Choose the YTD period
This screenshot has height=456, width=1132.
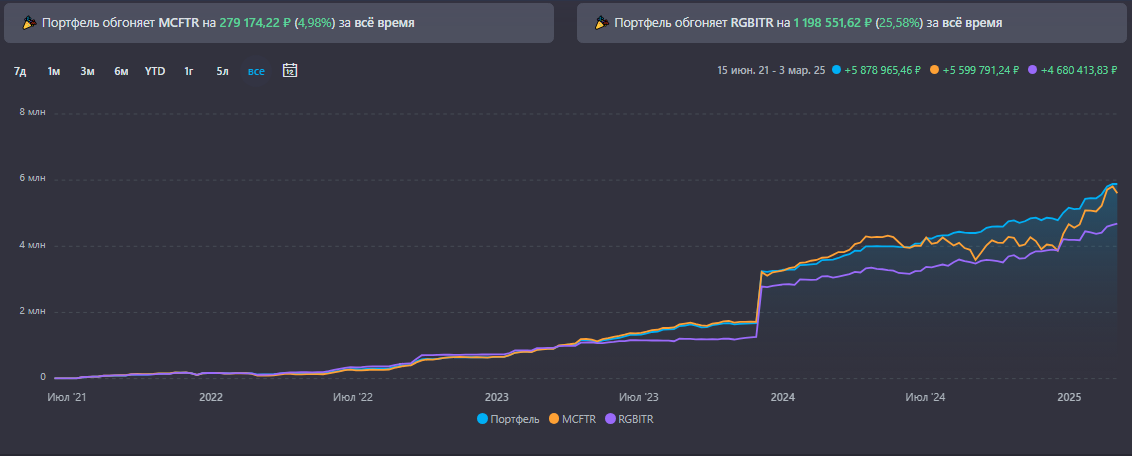[x=154, y=71]
